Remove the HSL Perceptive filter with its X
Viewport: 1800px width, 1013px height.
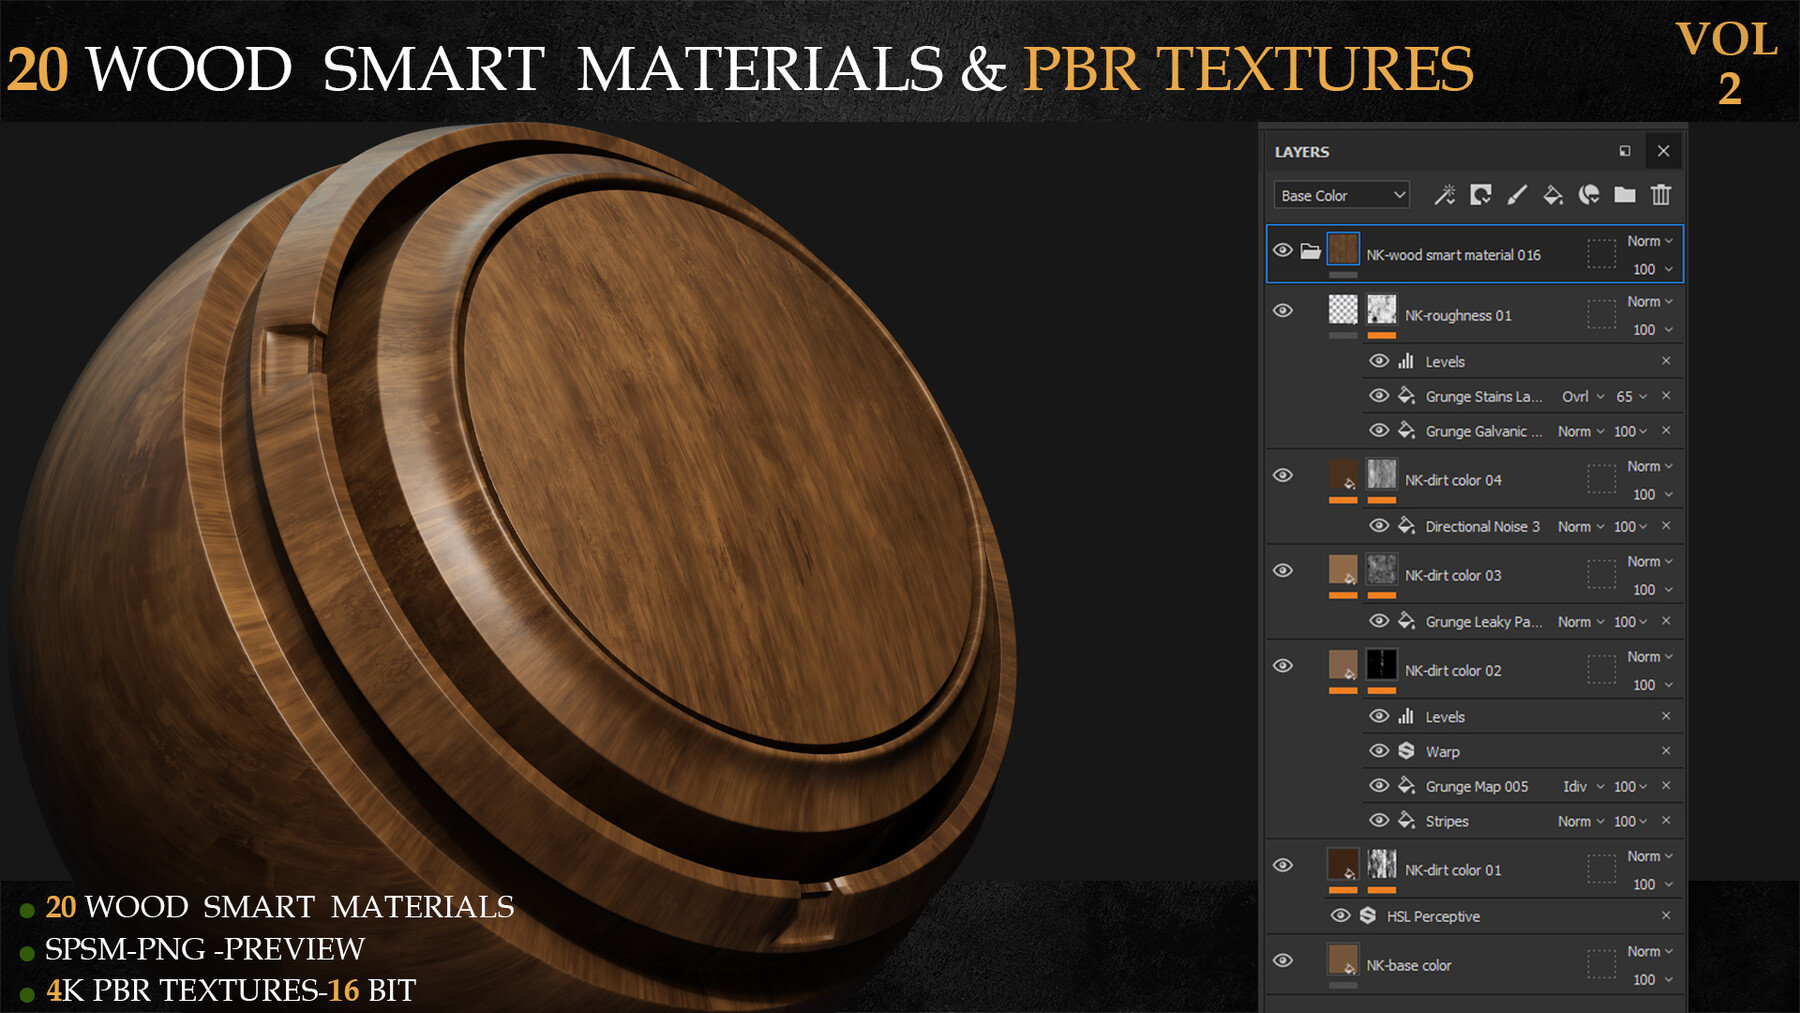[x=1667, y=916]
